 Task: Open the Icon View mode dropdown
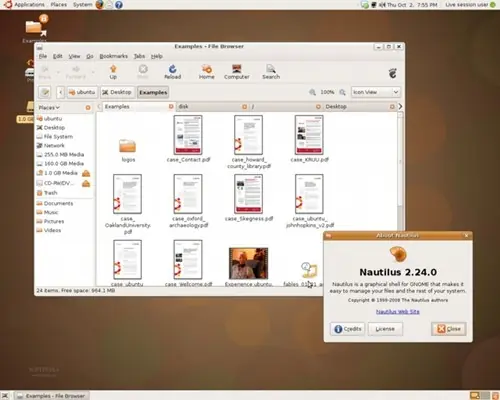(375, 92)
